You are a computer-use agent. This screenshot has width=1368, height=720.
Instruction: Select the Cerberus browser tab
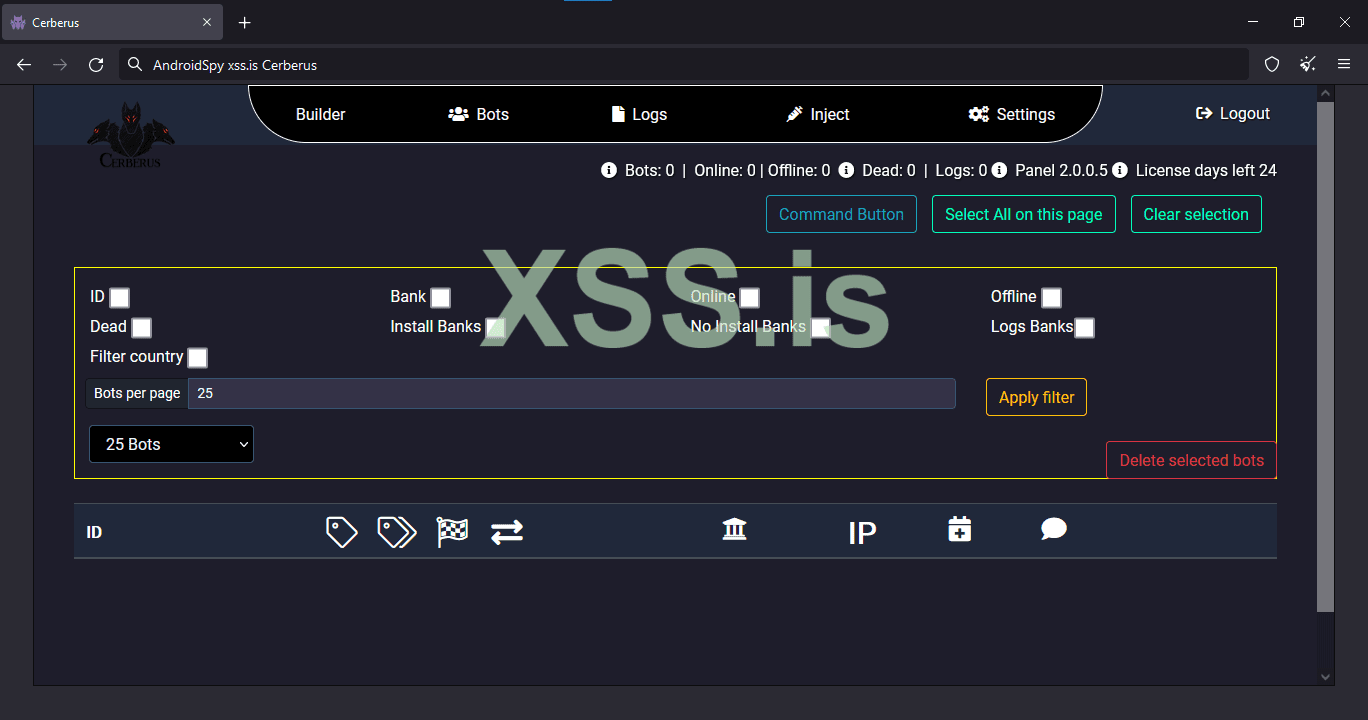112,22
